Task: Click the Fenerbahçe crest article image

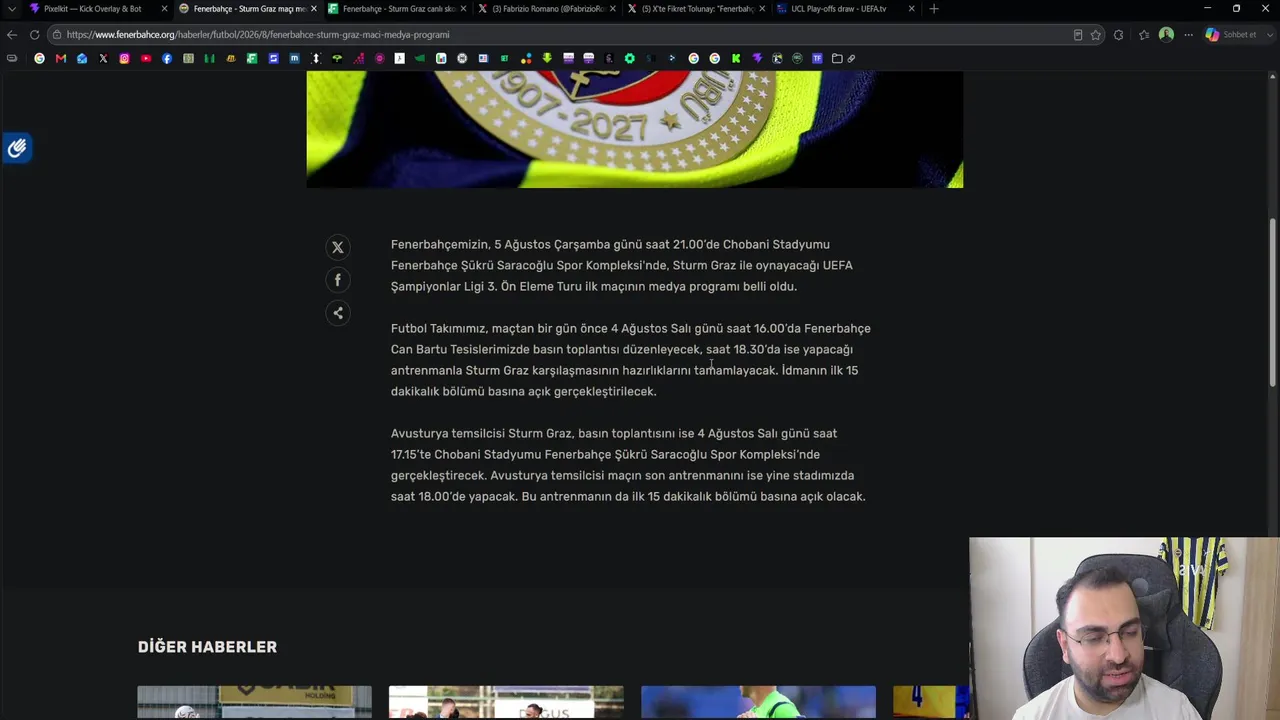Action: (x=635, y=129)
